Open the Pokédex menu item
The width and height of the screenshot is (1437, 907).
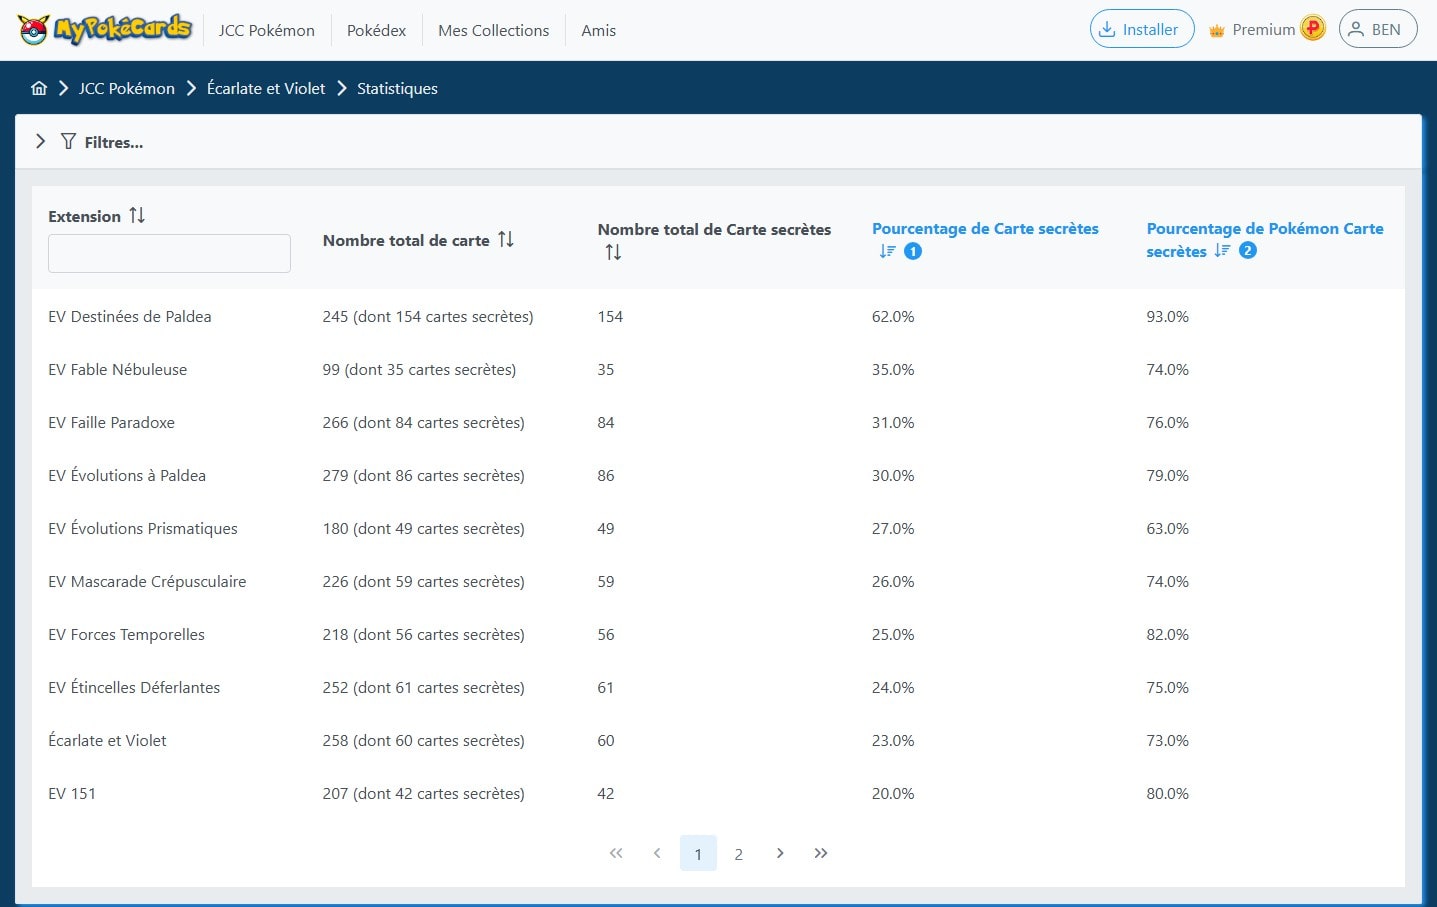point(376,30)
